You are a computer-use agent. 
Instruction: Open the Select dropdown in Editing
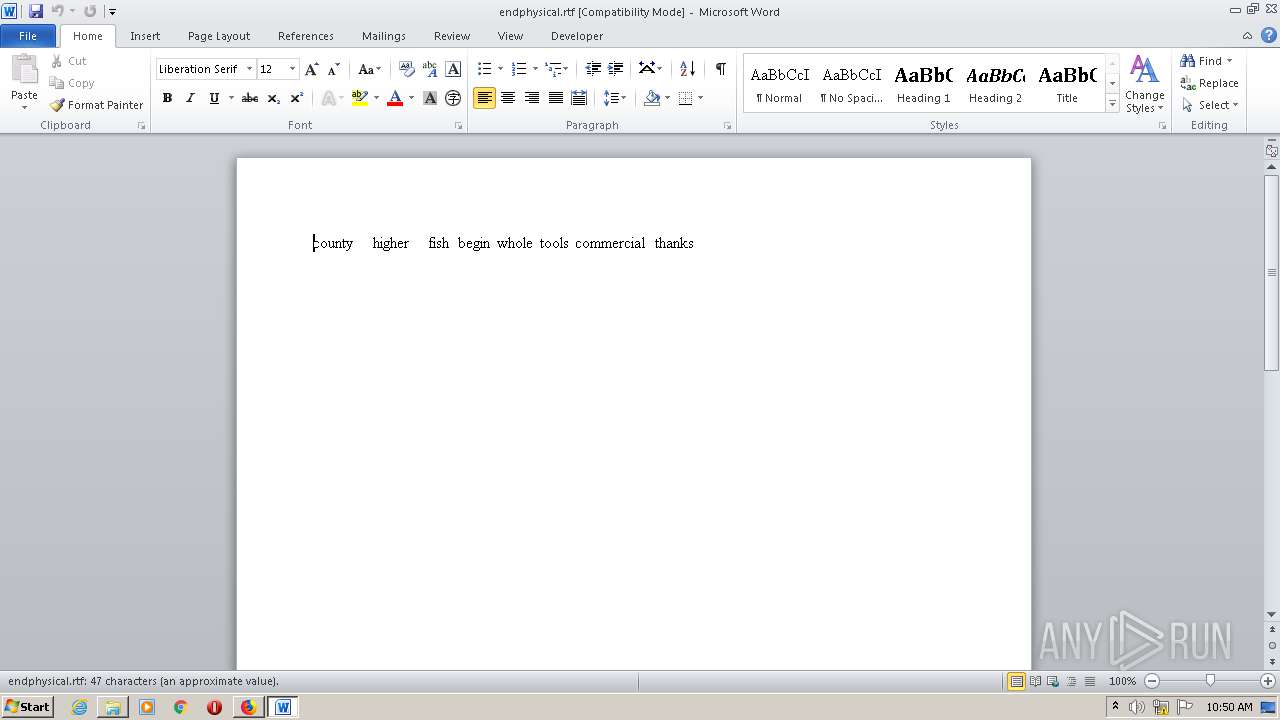(x=1210, y=105)
